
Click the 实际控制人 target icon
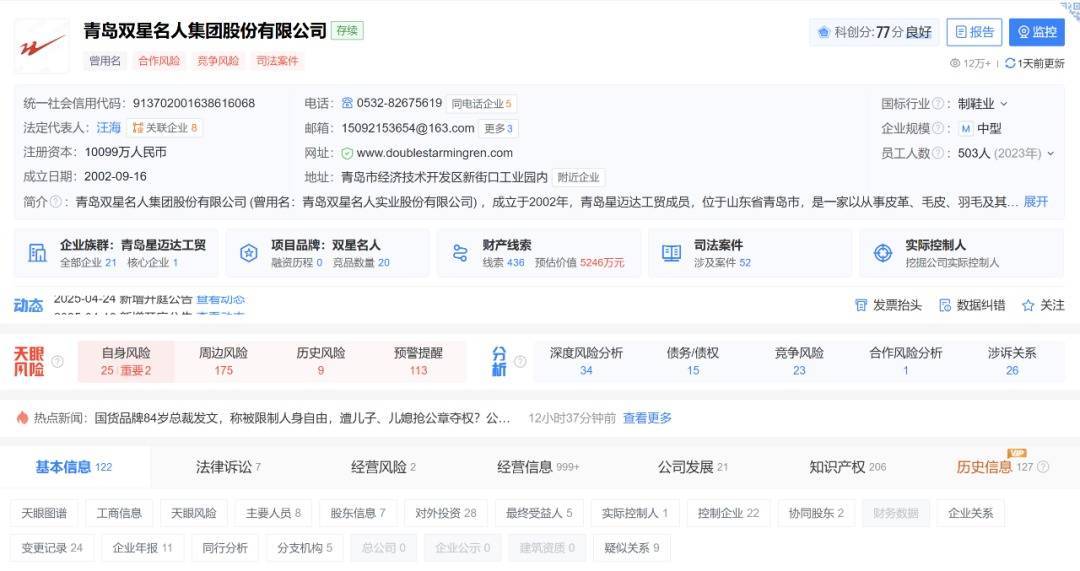point(883,253)
